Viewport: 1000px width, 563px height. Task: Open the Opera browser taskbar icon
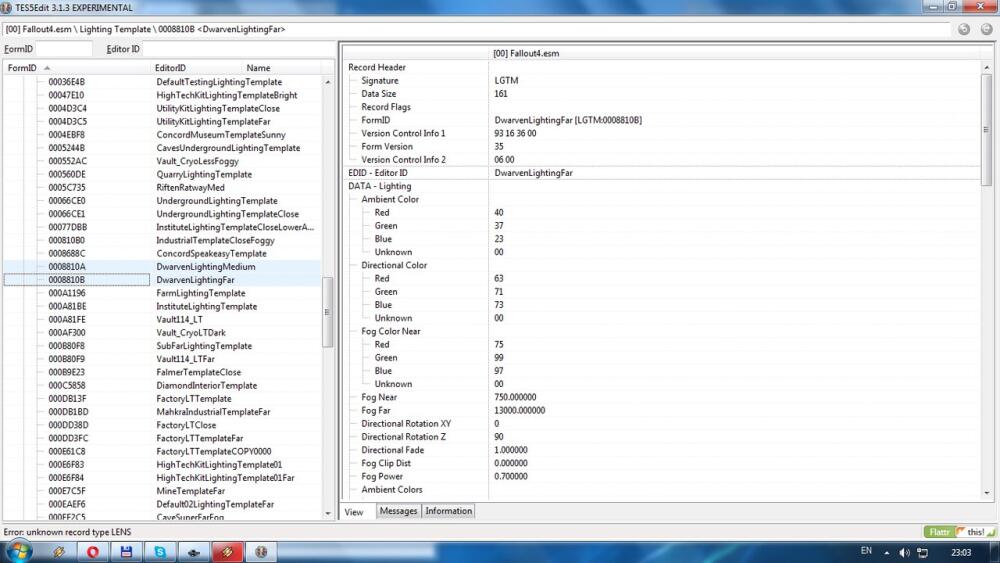pyautogui.click(x=92, y=552)
